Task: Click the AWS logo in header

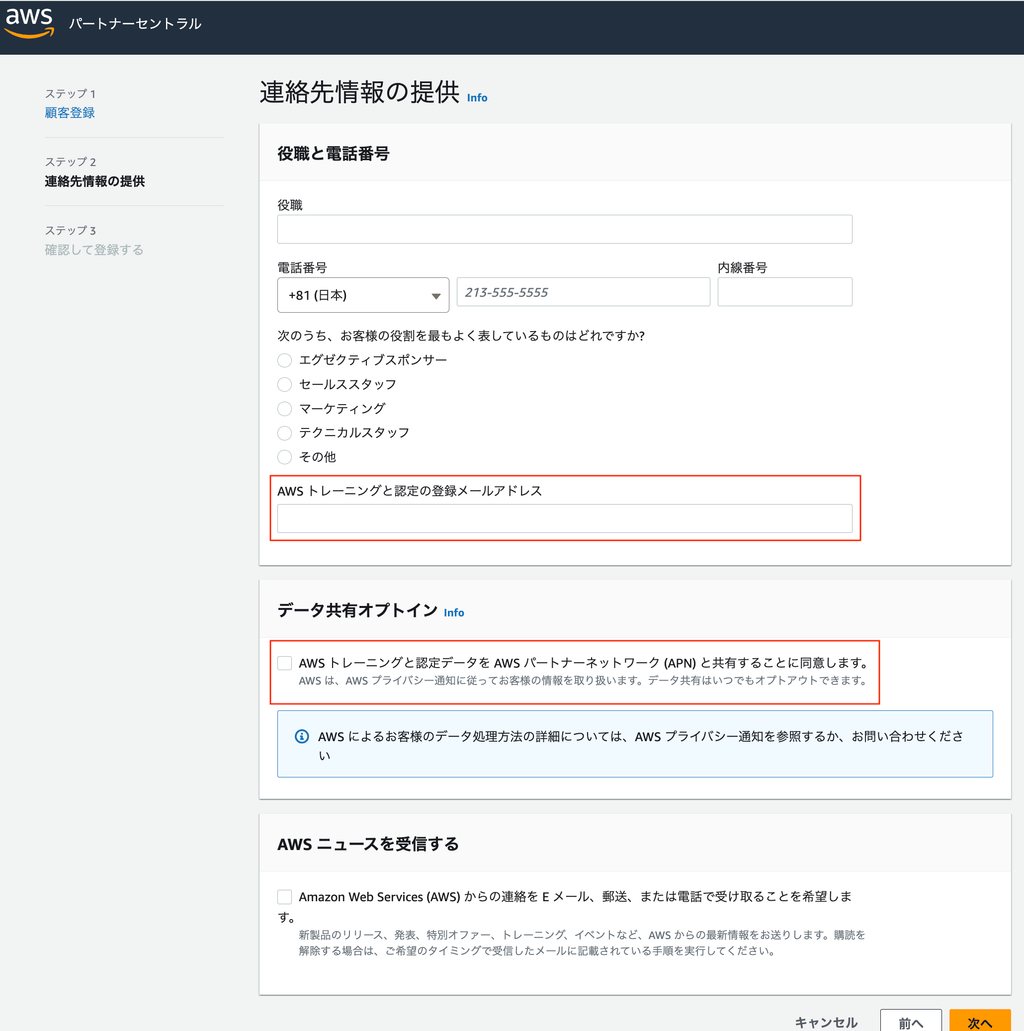Action: pos(29,22)
